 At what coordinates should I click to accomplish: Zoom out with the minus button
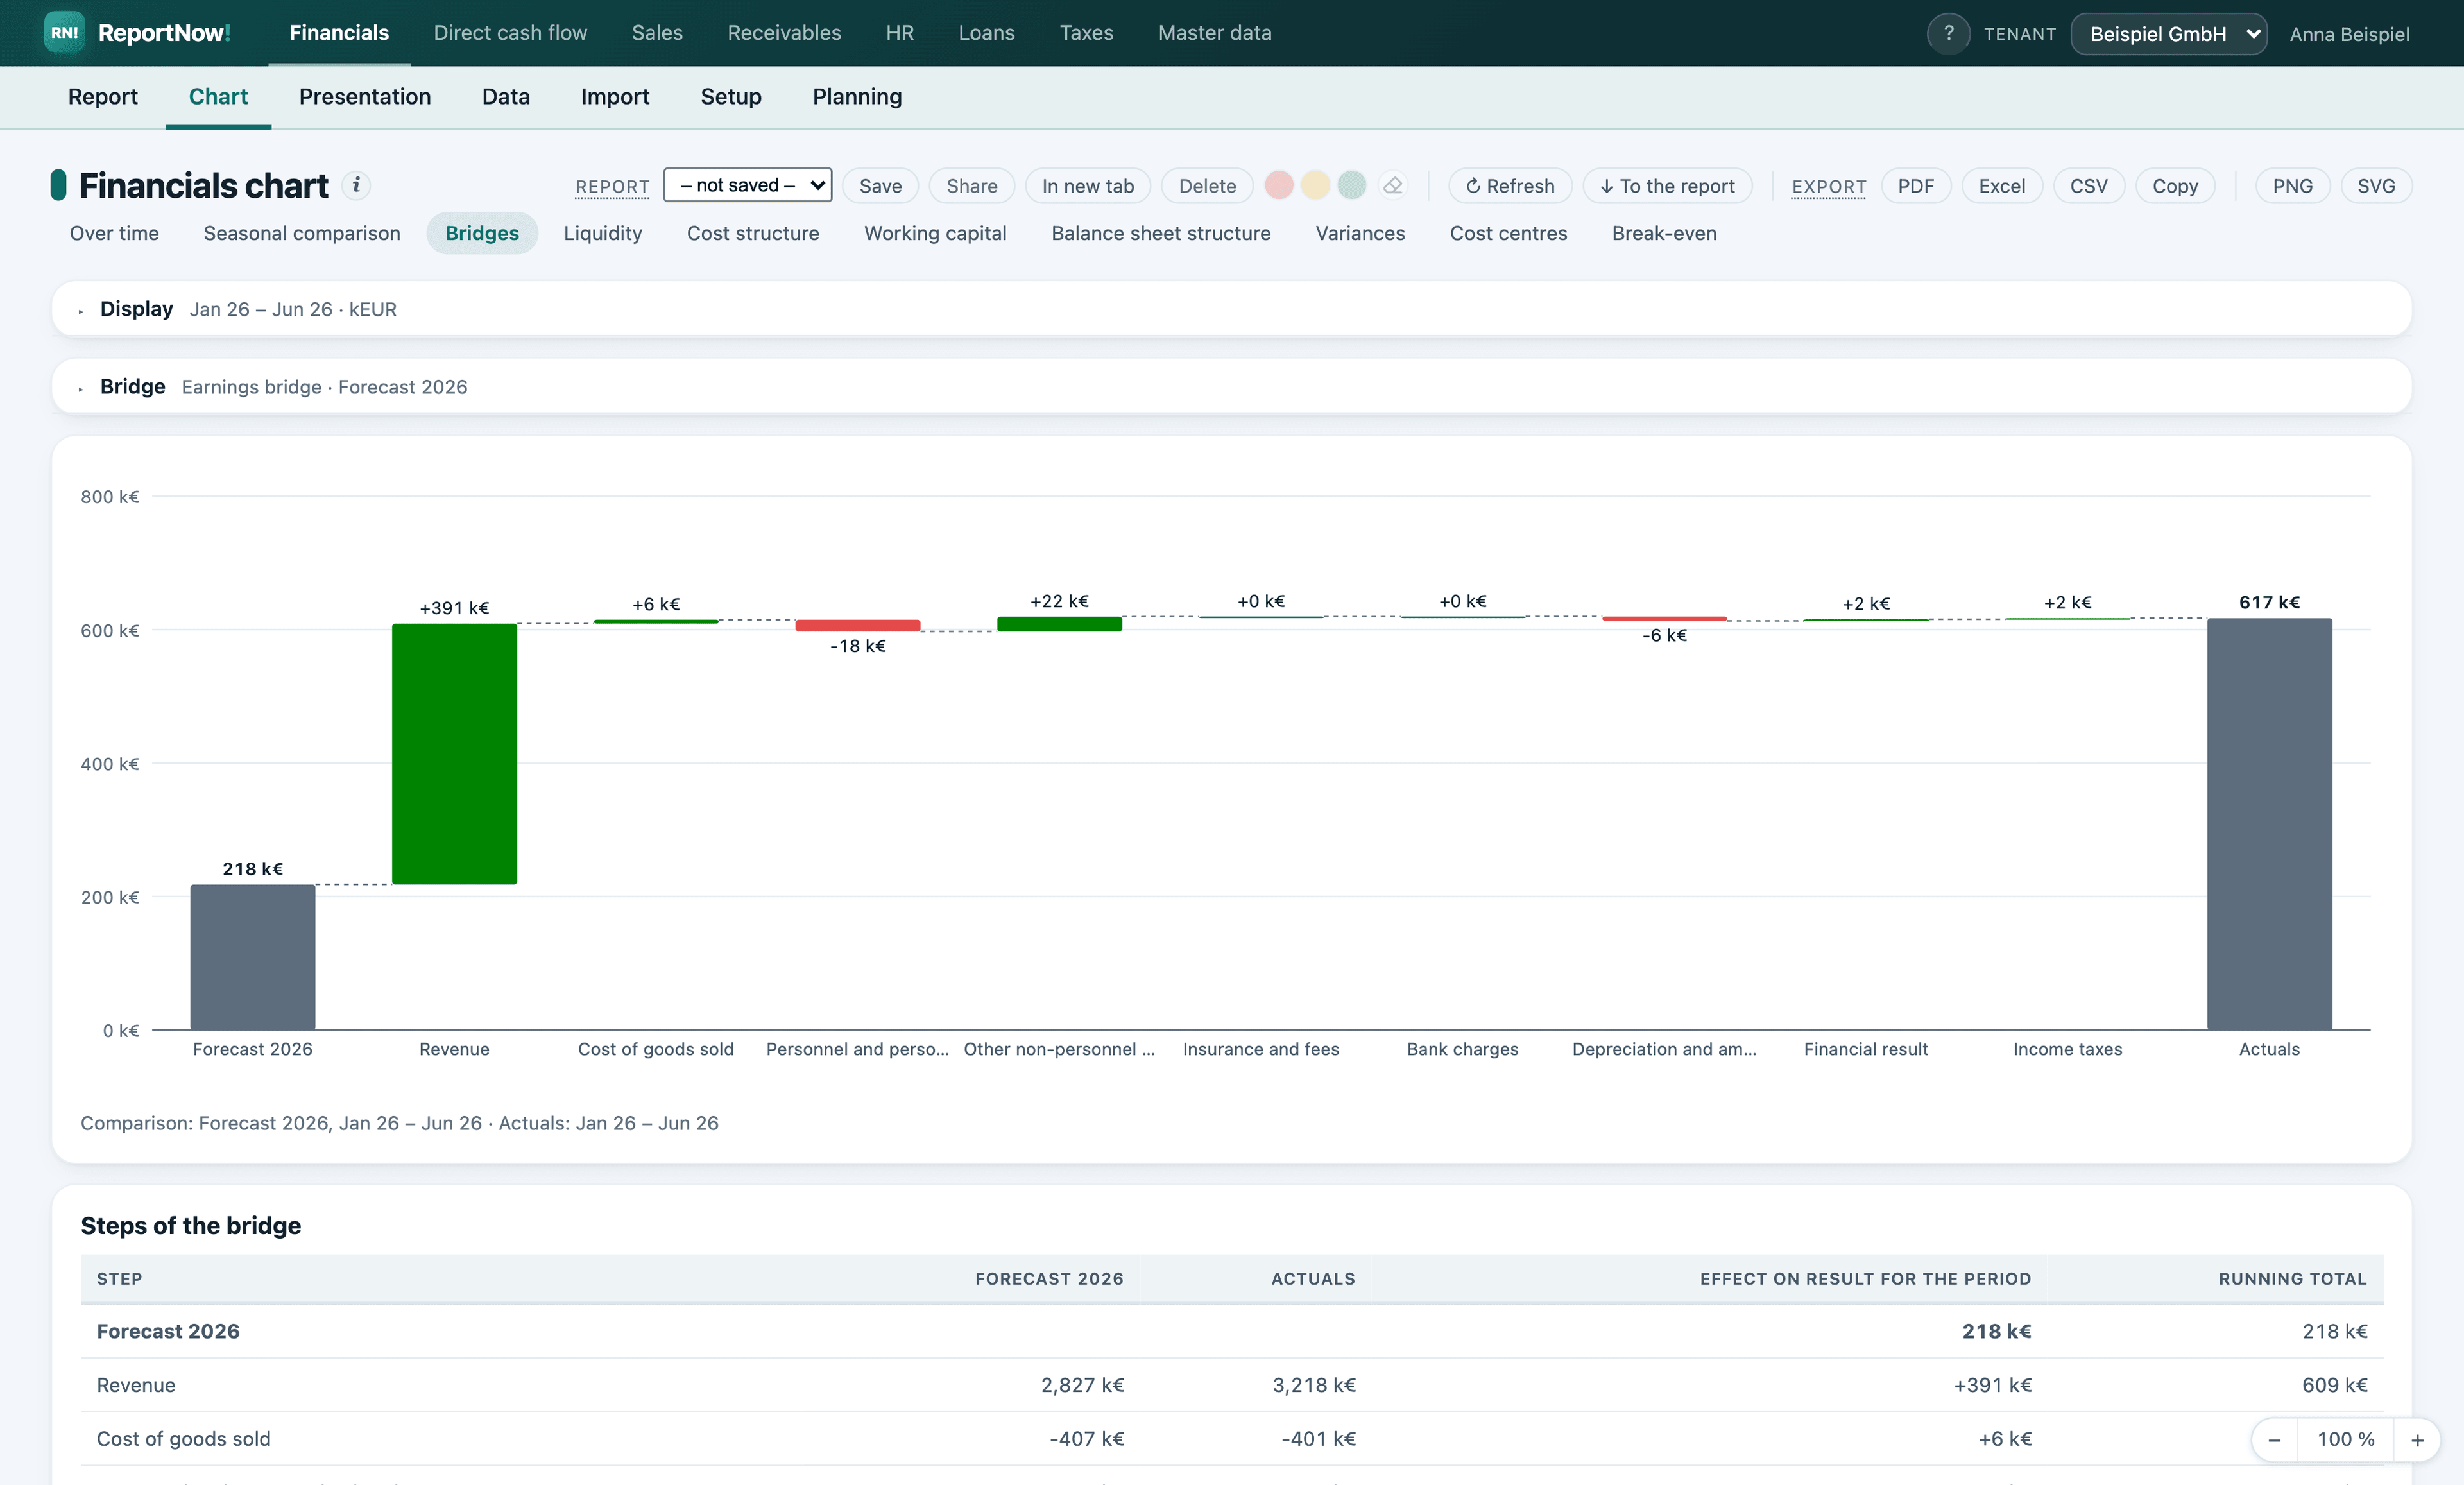[2274, 1439]
